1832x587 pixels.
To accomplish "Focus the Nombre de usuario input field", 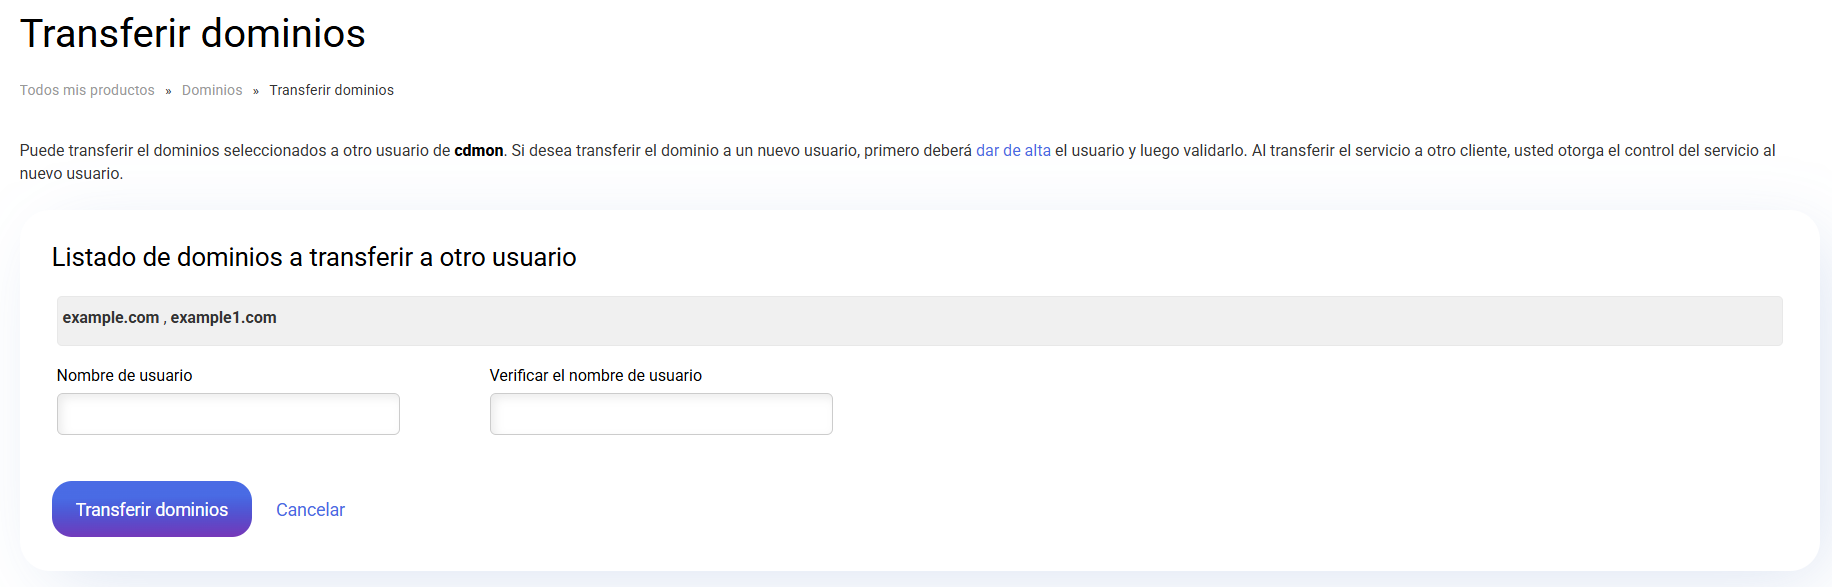I will pos(228,414).
